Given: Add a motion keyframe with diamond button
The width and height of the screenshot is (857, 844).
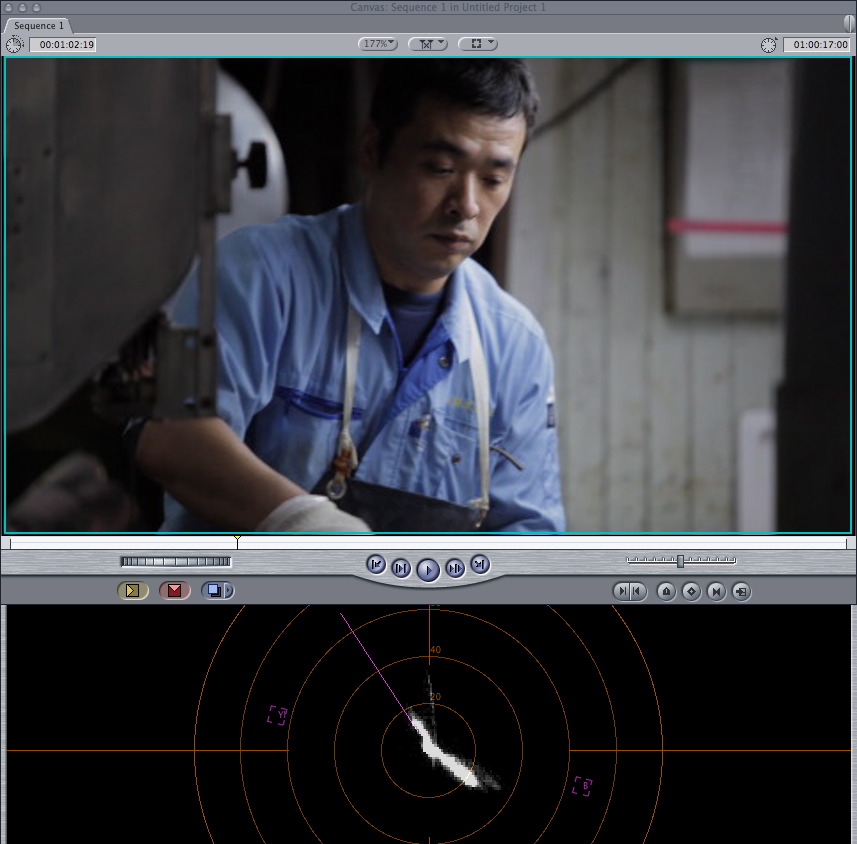Looking at the screenshot, I should [x=691, y=591].
